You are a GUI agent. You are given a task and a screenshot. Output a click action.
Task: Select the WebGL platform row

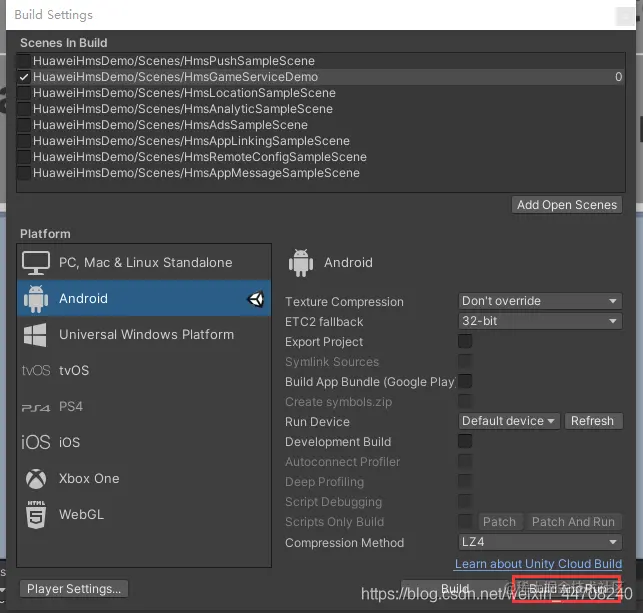[x=144, y=515]
